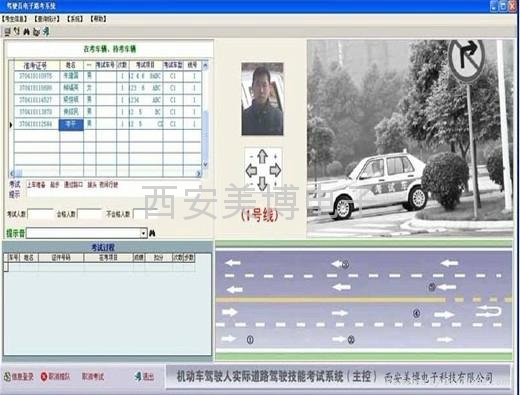This screenshot has width=520, height=395.
Task: Click the binoculars search icon in the top toolbar
Action: 27,32
